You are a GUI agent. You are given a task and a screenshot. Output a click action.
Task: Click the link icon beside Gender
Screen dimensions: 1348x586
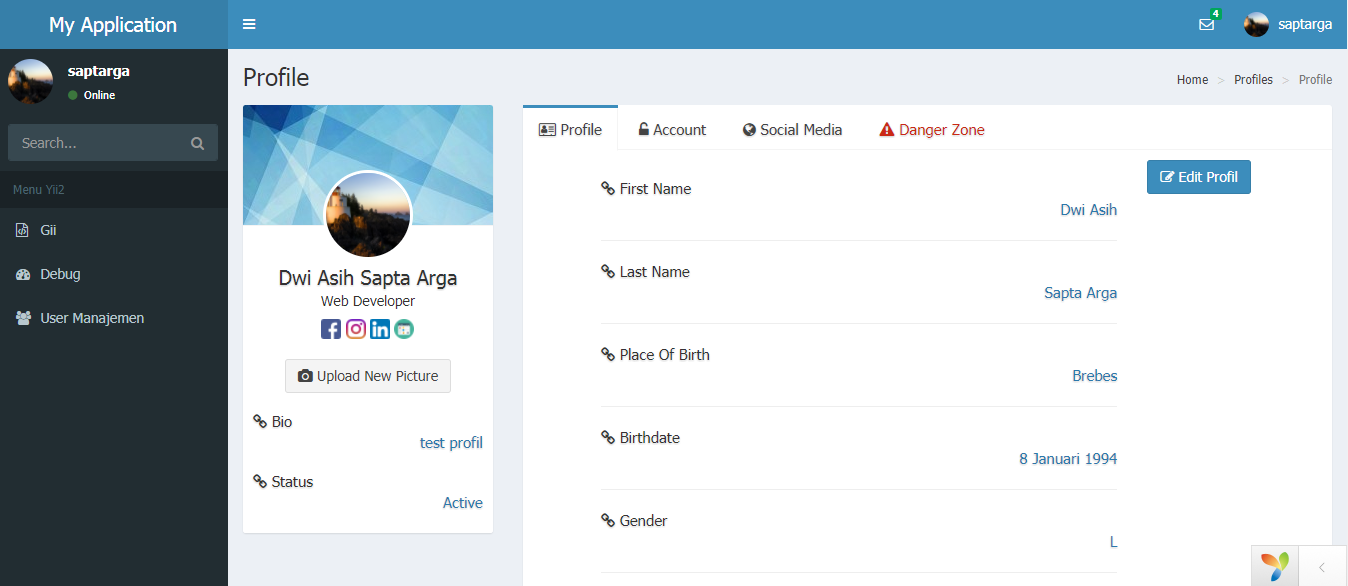(608, 520)
